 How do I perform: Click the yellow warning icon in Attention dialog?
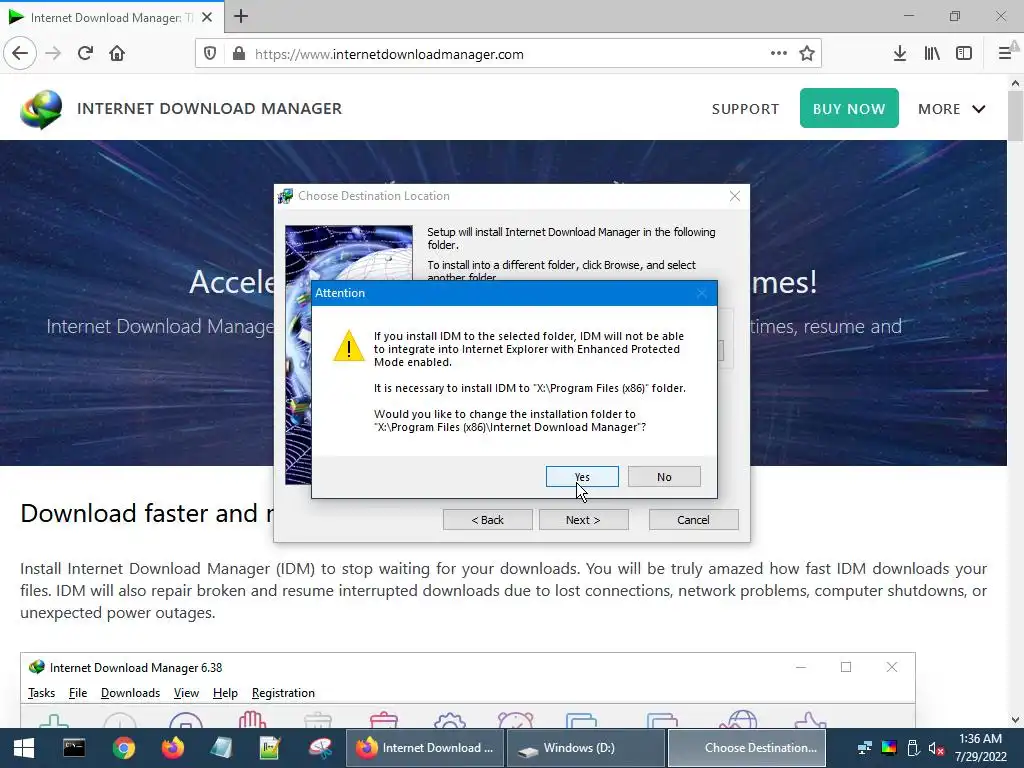pyautogui.click(x=349, y=346)
